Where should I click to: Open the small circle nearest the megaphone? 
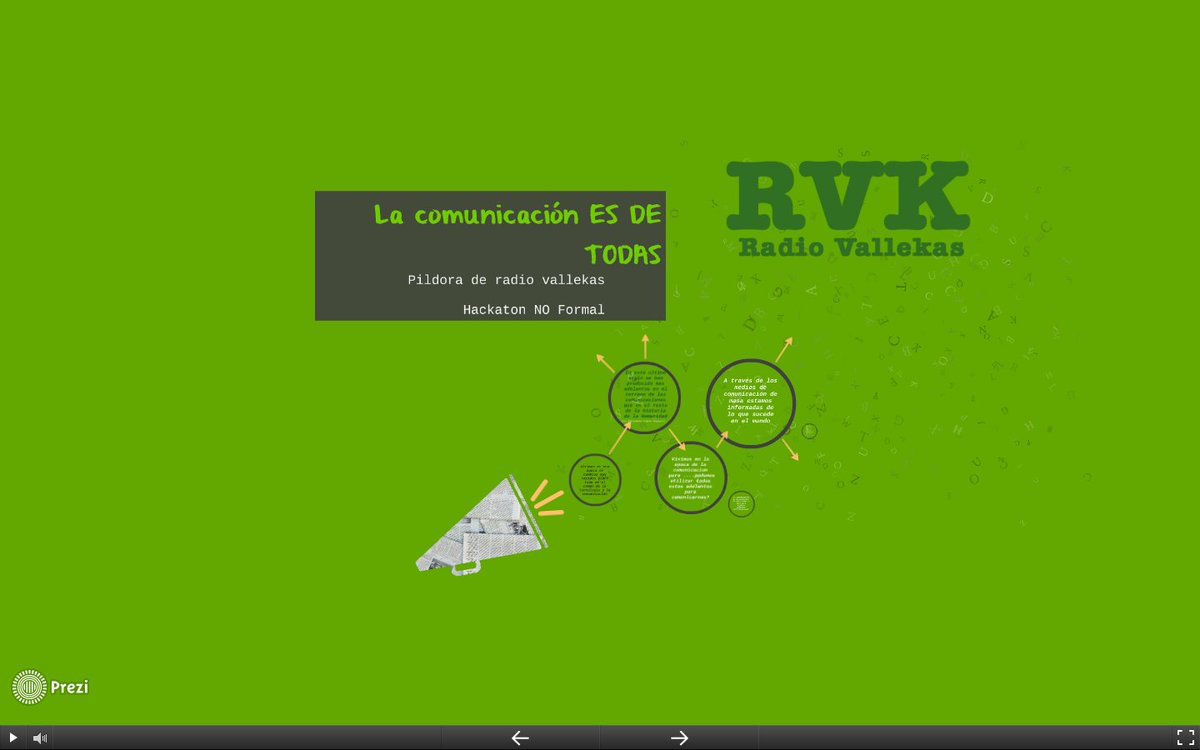(x=595, y=480)
